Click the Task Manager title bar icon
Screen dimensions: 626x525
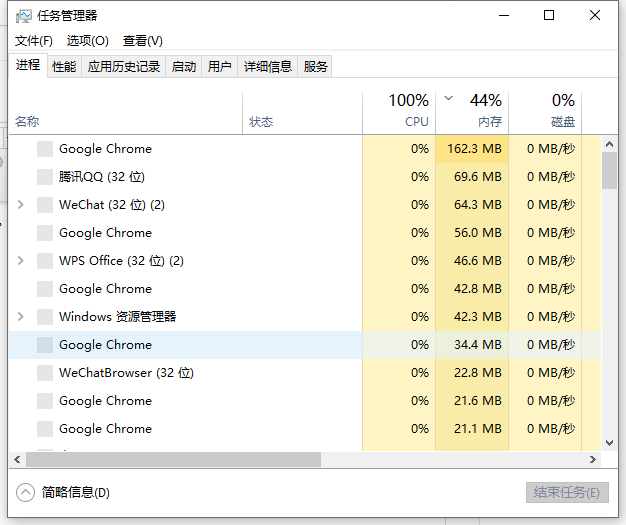coord(24,16)
